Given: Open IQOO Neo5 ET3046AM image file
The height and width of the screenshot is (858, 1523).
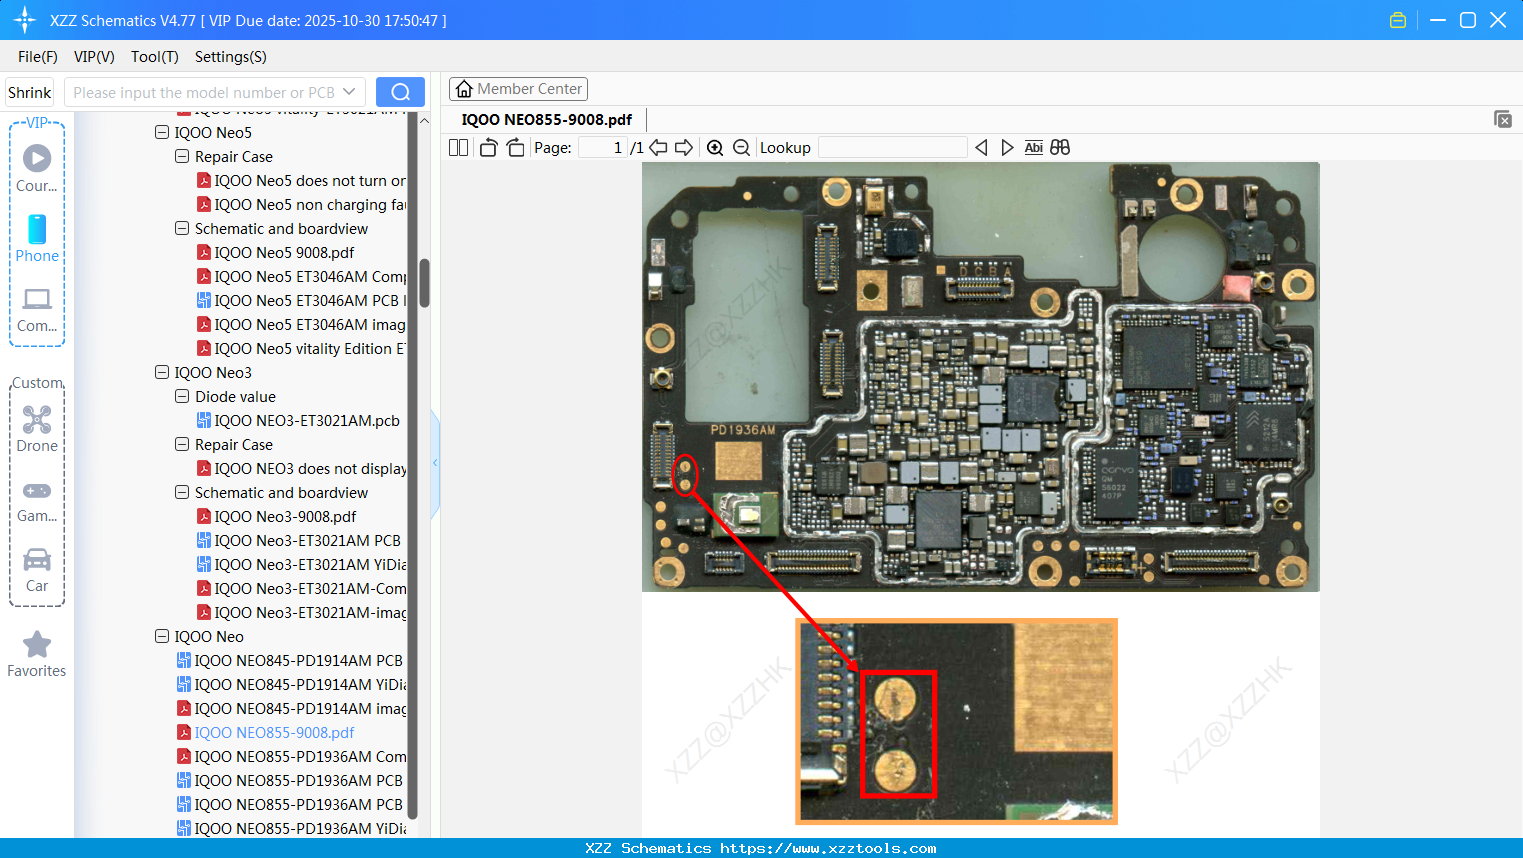Looking at the screenshot, I should [x=301, y=324].
